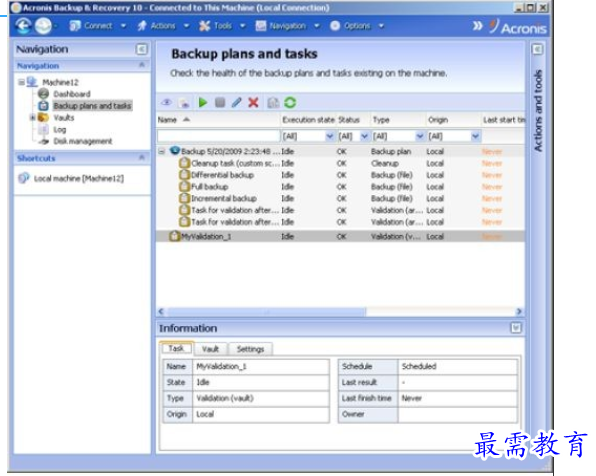Image resolution: width=596 pixels, height=476 pixels.
Task: Open the Navigation menu in toolbar
Action: [x=287, y=26]
